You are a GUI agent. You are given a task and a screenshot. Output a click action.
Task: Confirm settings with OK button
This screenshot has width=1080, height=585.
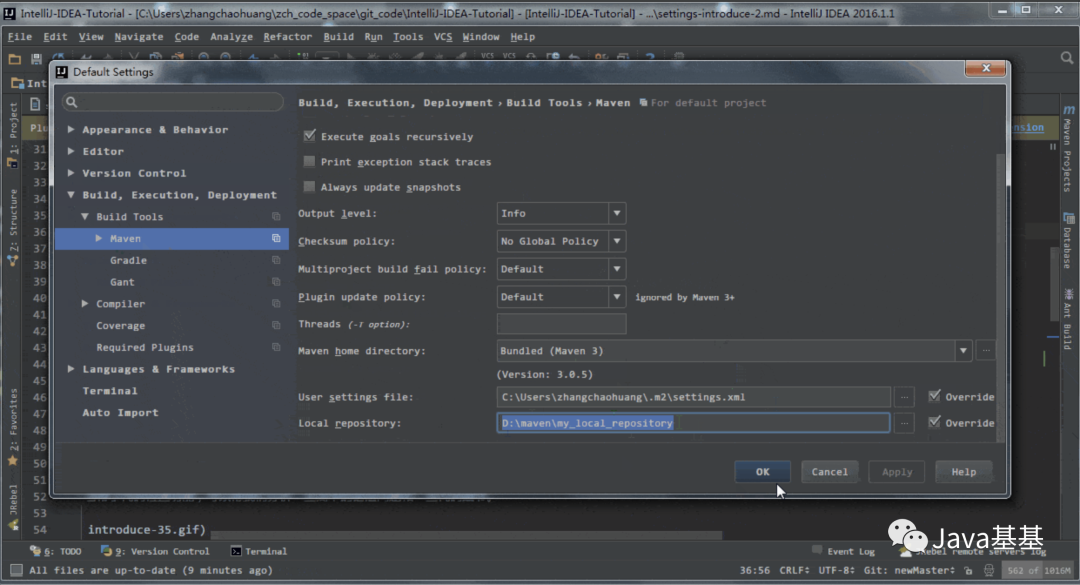click(762, 472)
